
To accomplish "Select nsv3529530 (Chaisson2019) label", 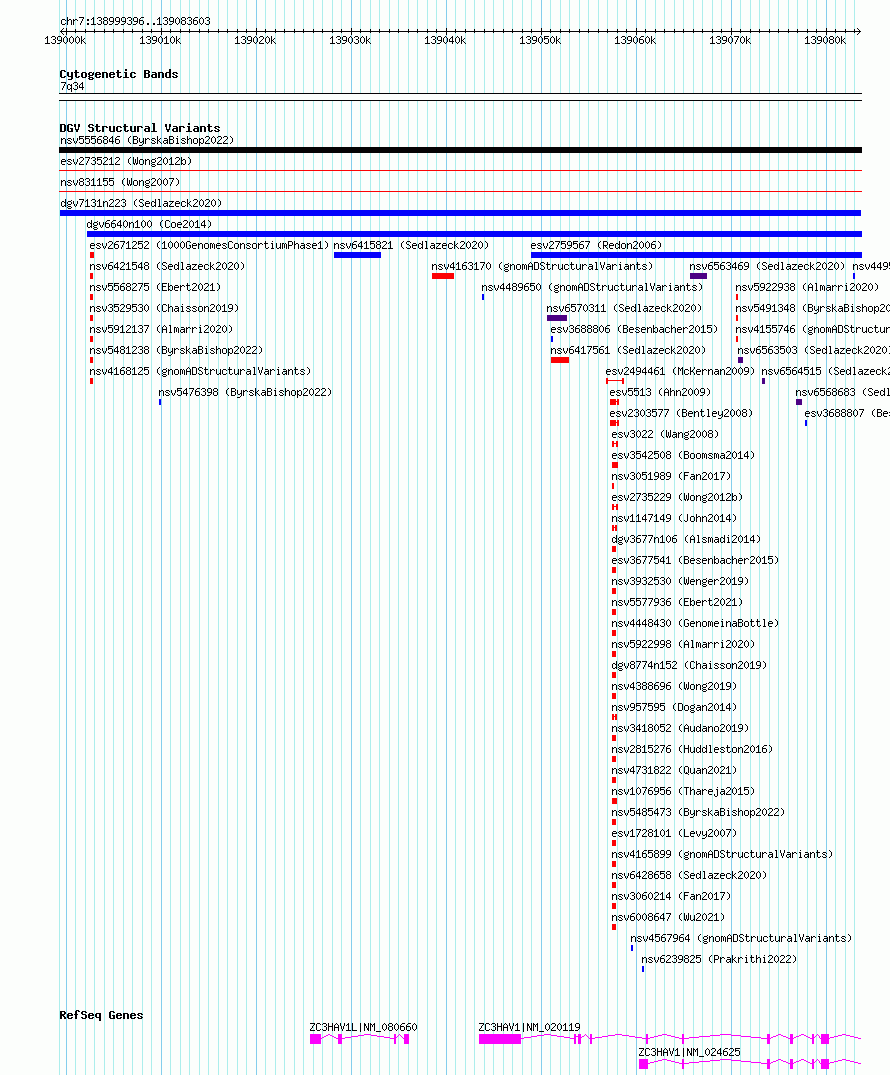I will [164, 309].
